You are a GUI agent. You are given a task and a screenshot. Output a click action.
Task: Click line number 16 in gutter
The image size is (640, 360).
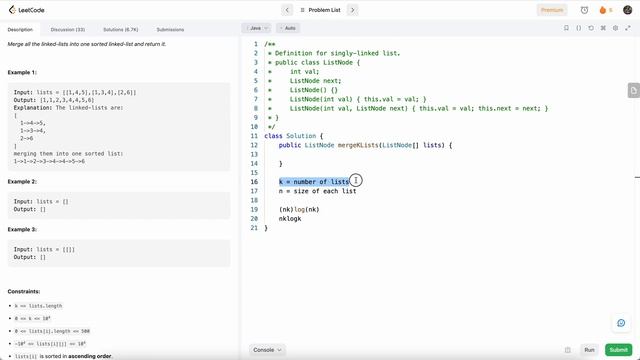(254, 182)
